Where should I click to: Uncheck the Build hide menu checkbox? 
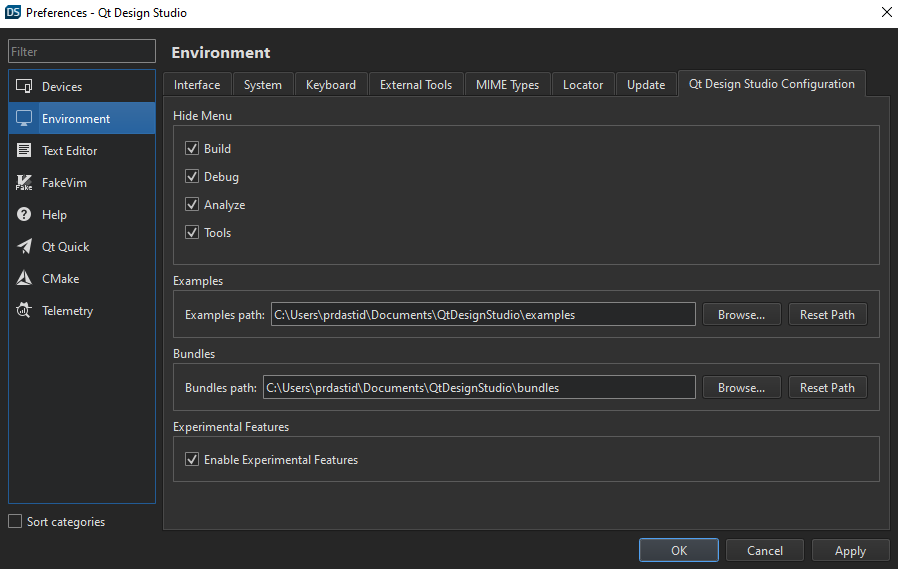tap(192, 149)
